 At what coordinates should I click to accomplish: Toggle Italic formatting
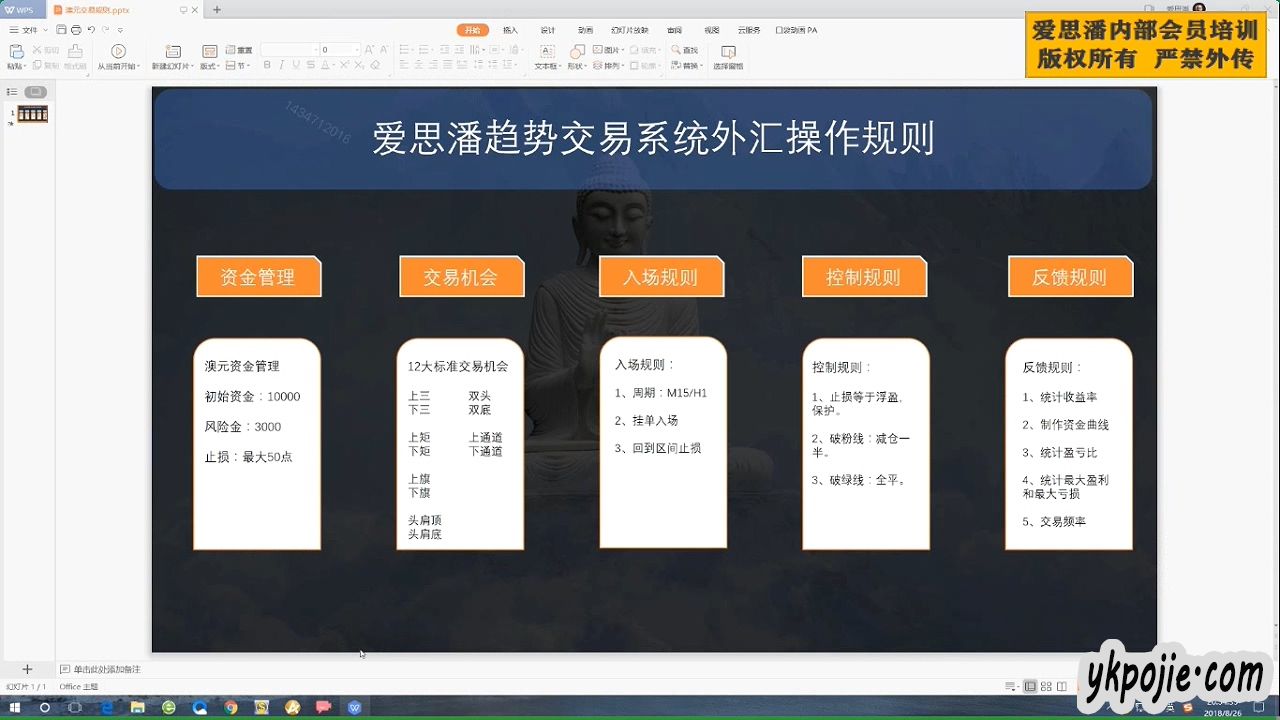(282, 65)
